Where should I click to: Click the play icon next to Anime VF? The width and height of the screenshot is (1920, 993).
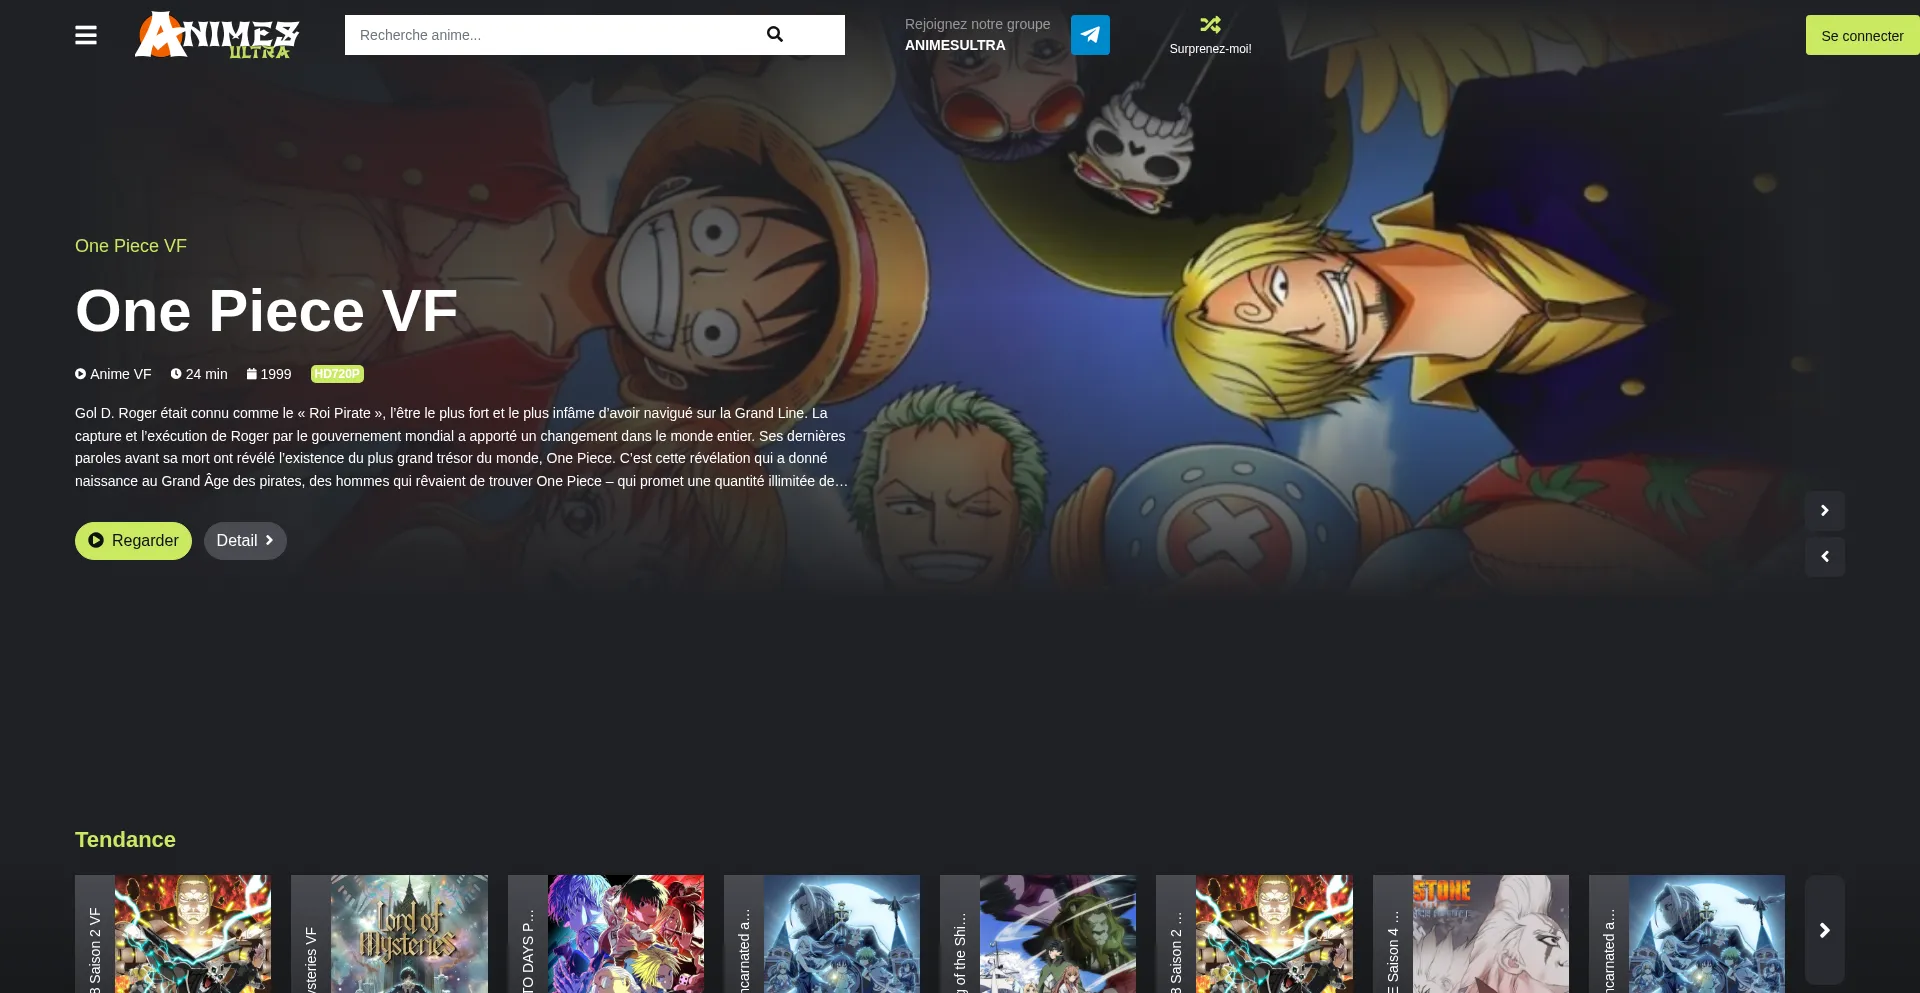click(x=80, y=374)
